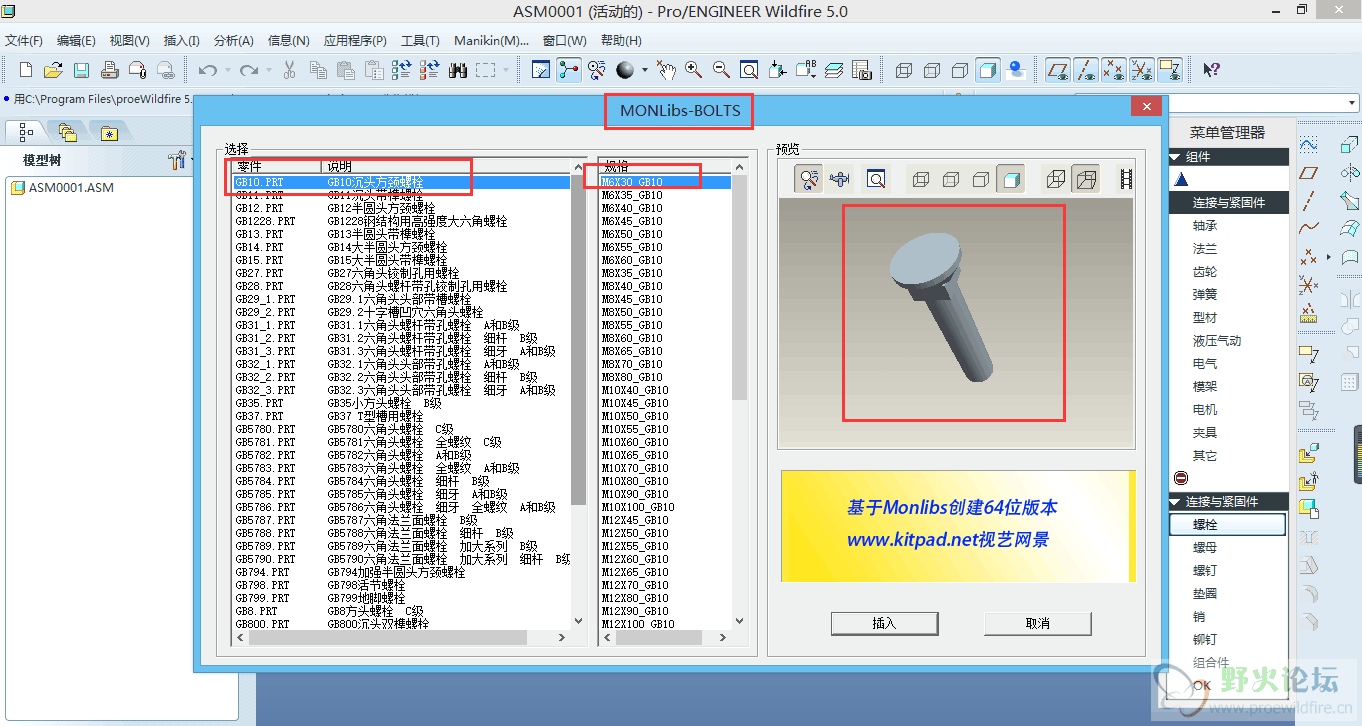Open the binoculars Find tool
Screen dimensions: 1362x726
[x=459, y=70]
